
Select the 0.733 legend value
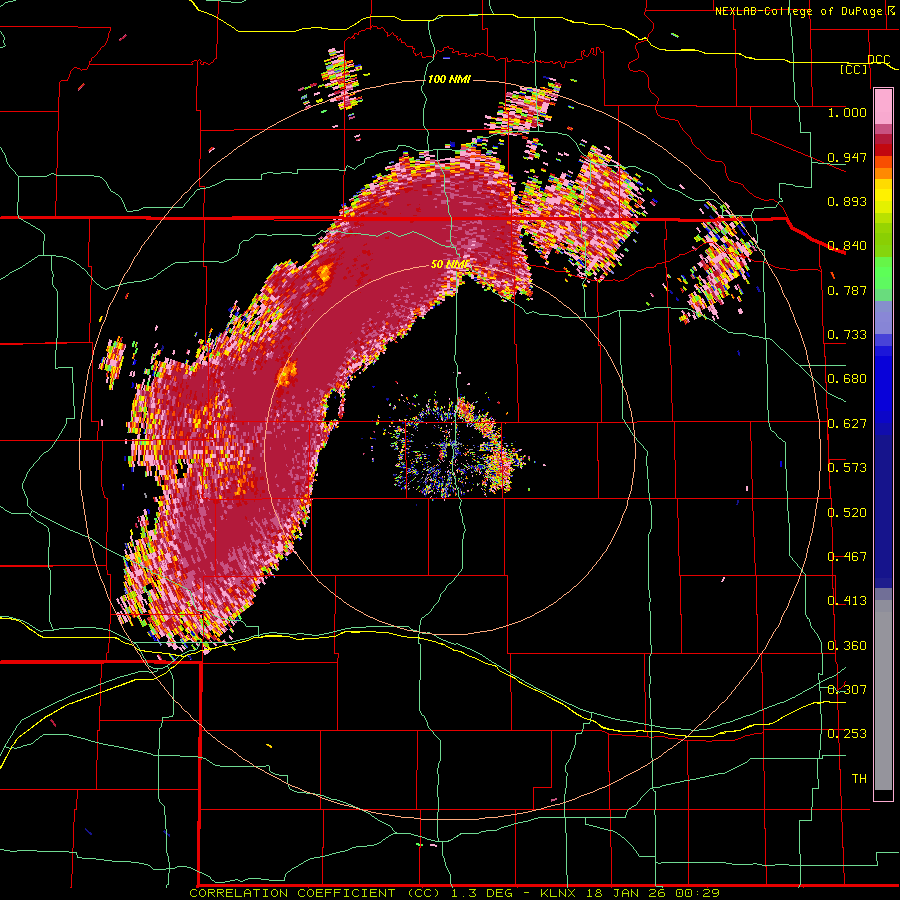847,335
